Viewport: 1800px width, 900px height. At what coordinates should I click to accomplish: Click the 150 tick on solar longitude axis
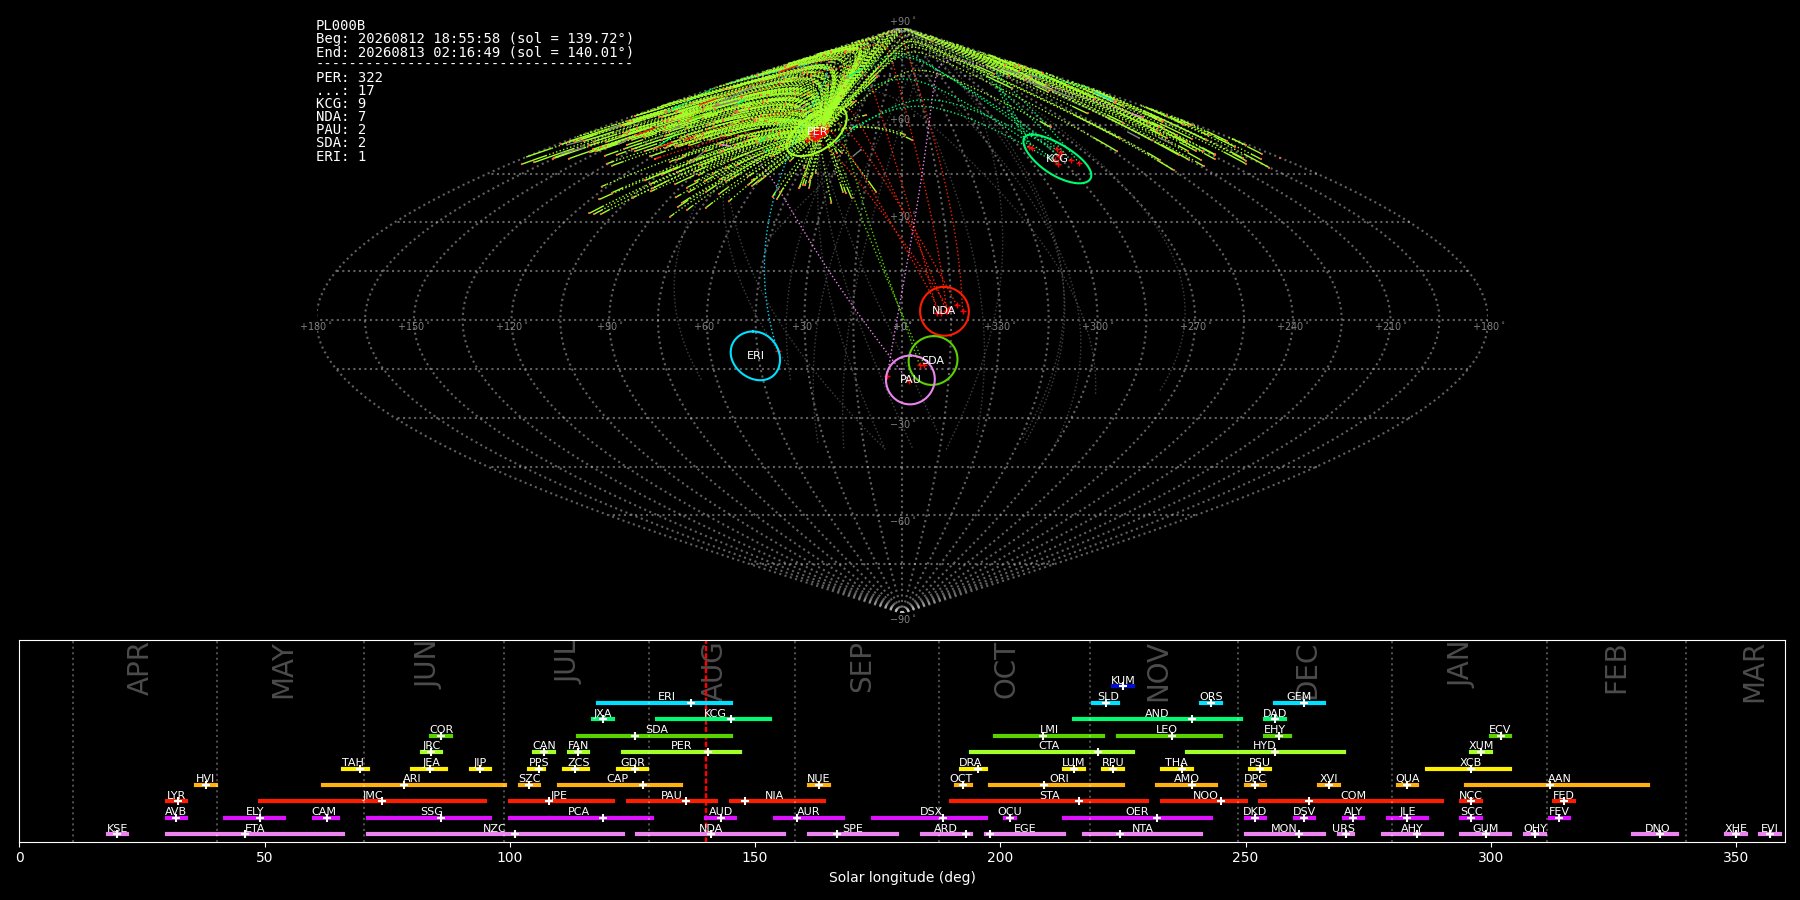coord(755,857)
